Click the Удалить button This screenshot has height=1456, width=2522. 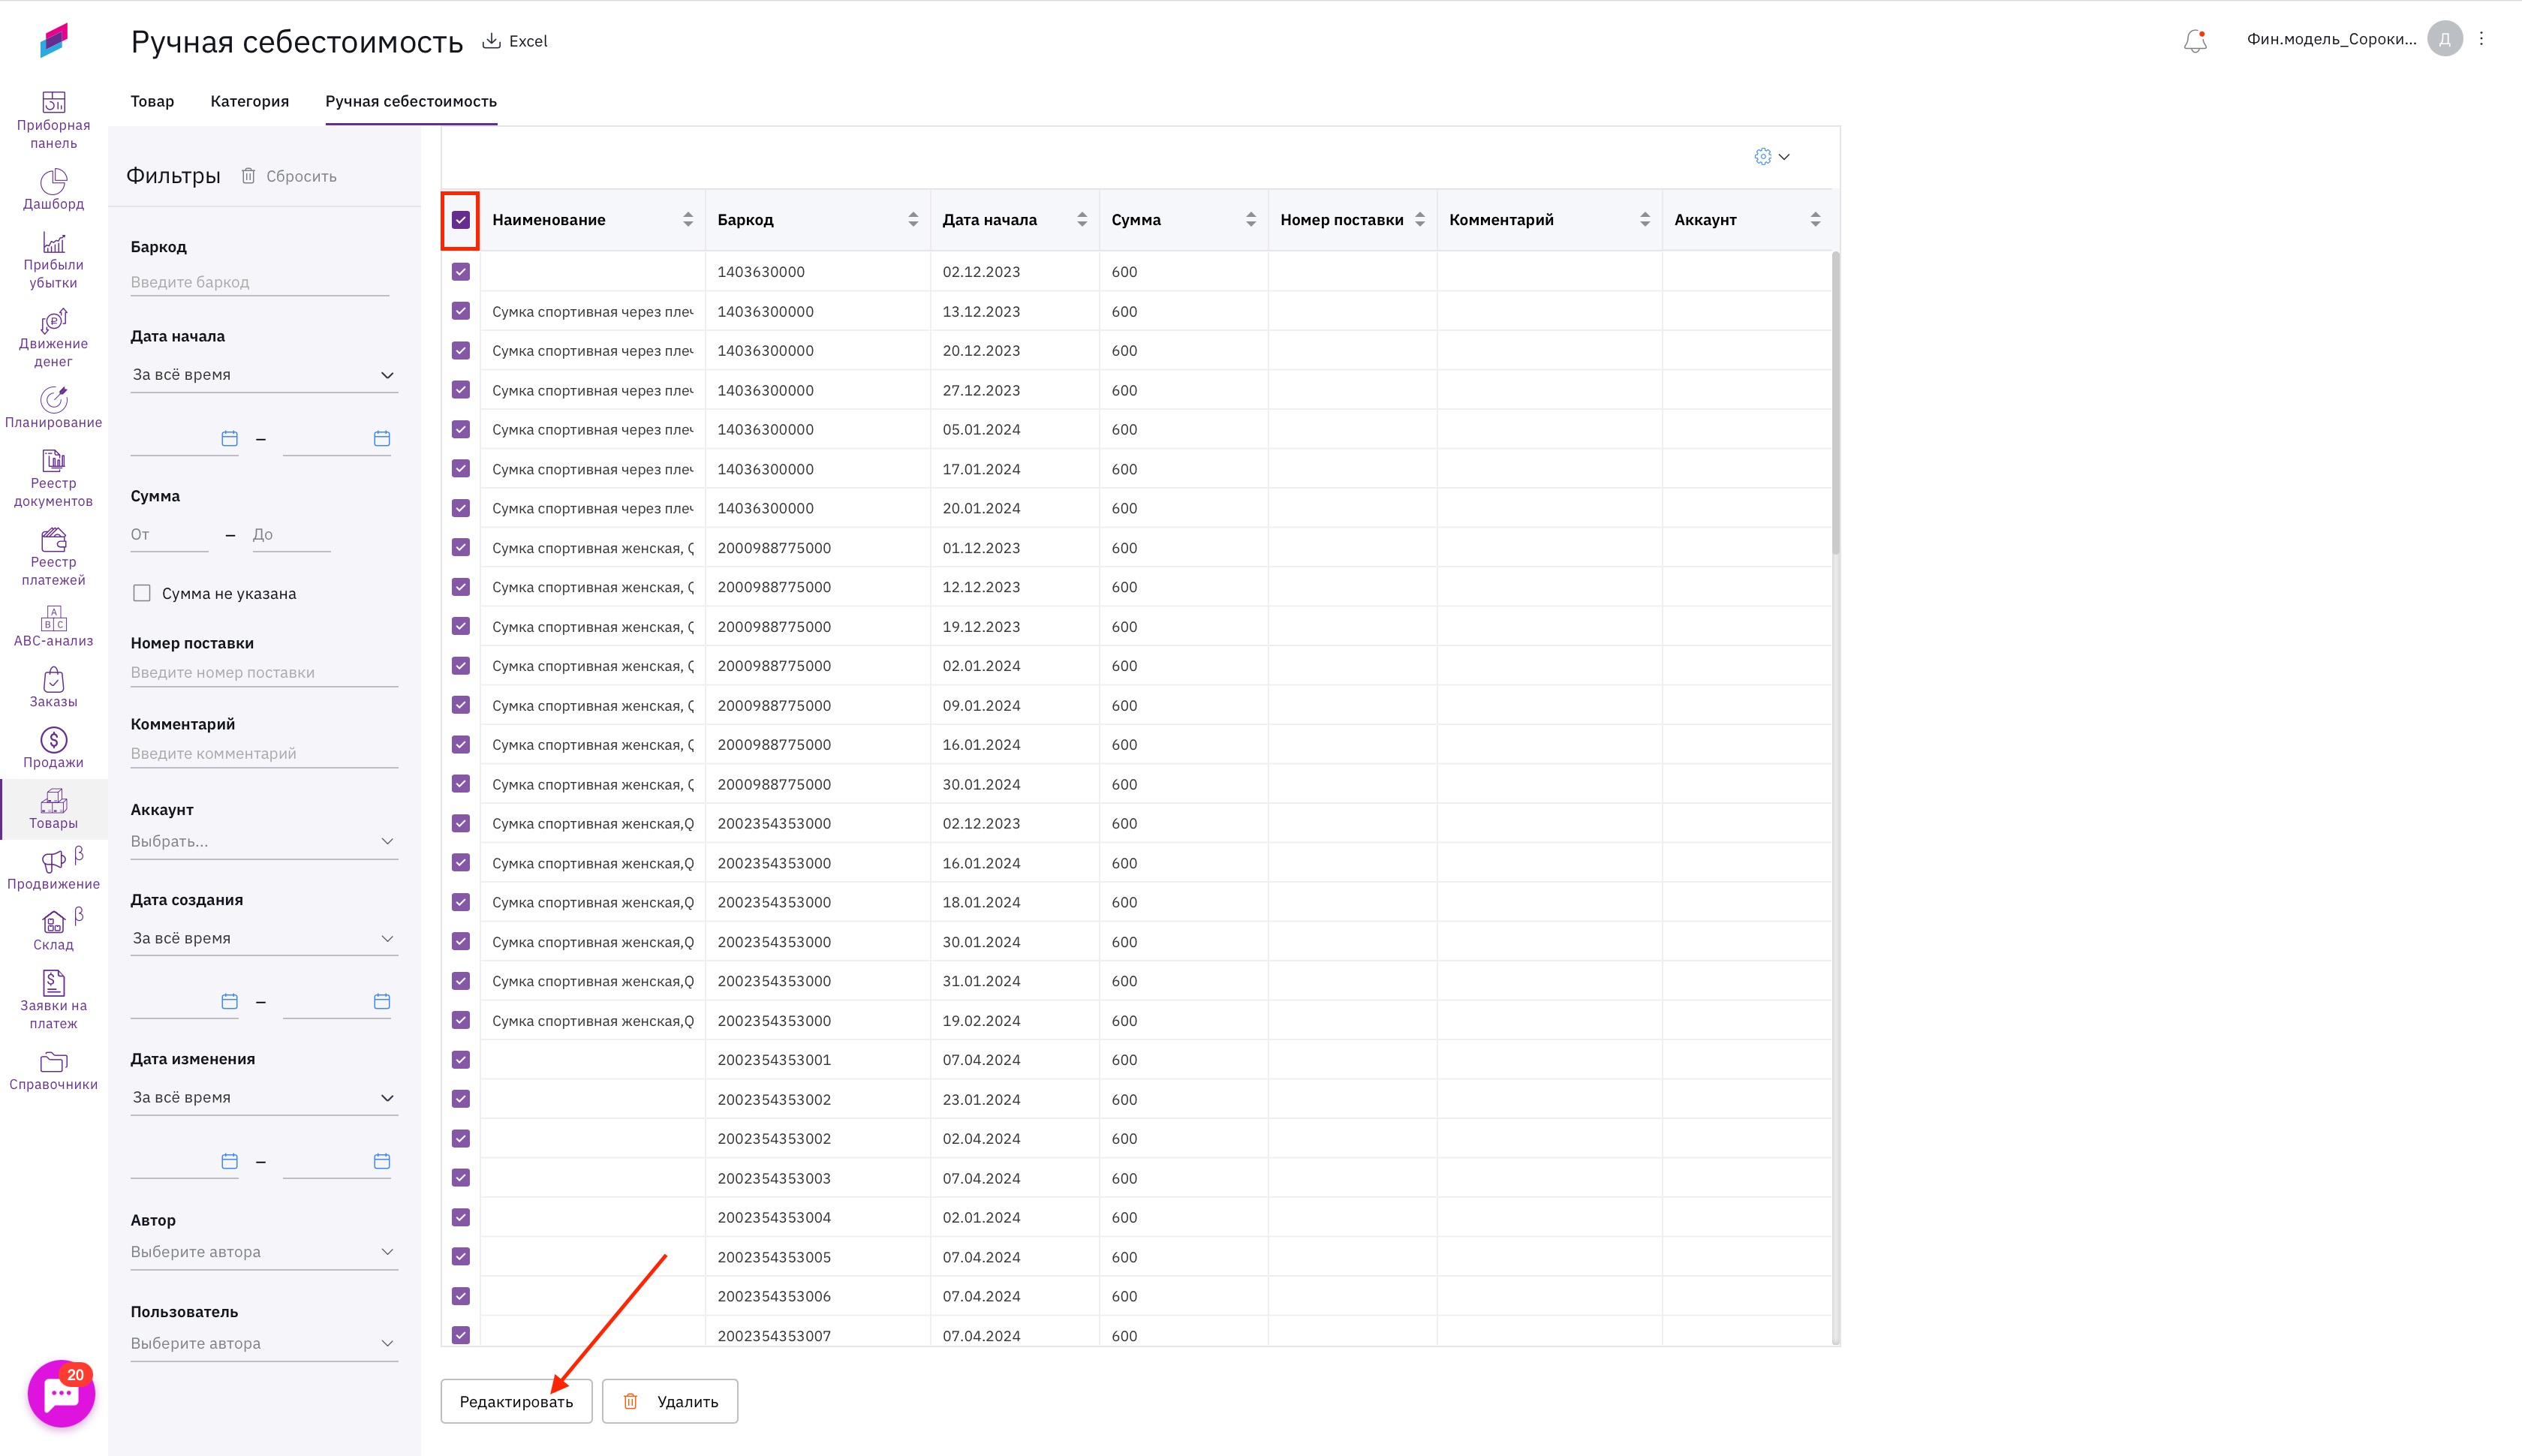[670, 1401]
